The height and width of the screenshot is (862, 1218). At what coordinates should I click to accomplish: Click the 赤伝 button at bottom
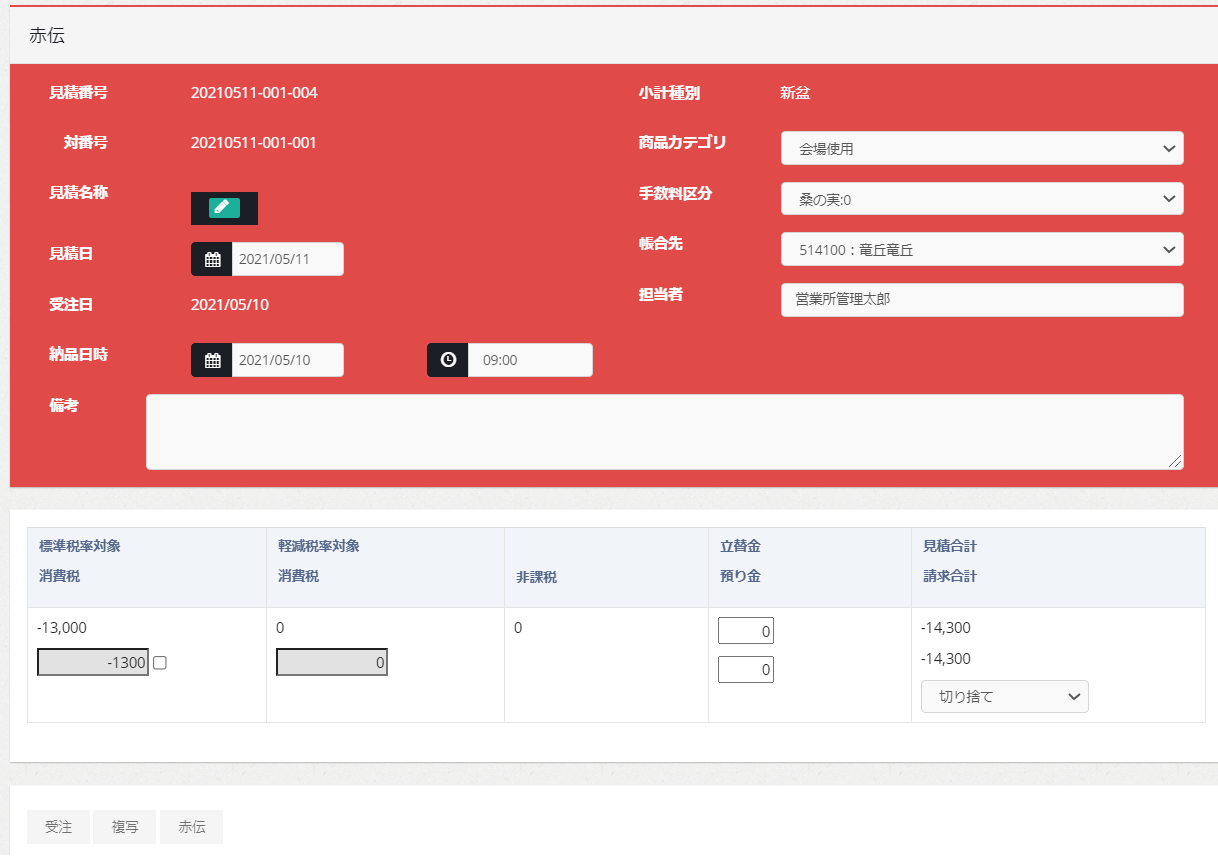click(x=191, y=827)
